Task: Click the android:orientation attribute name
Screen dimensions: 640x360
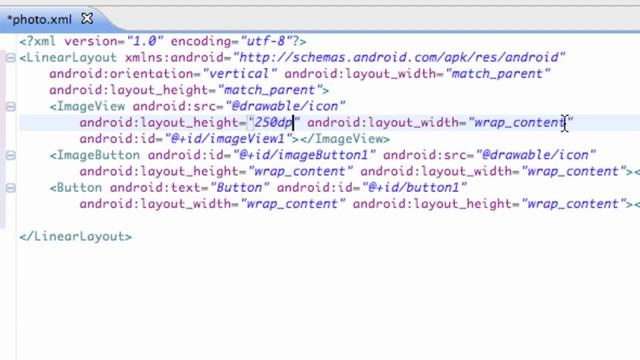Action: click(x=122, y=74)
